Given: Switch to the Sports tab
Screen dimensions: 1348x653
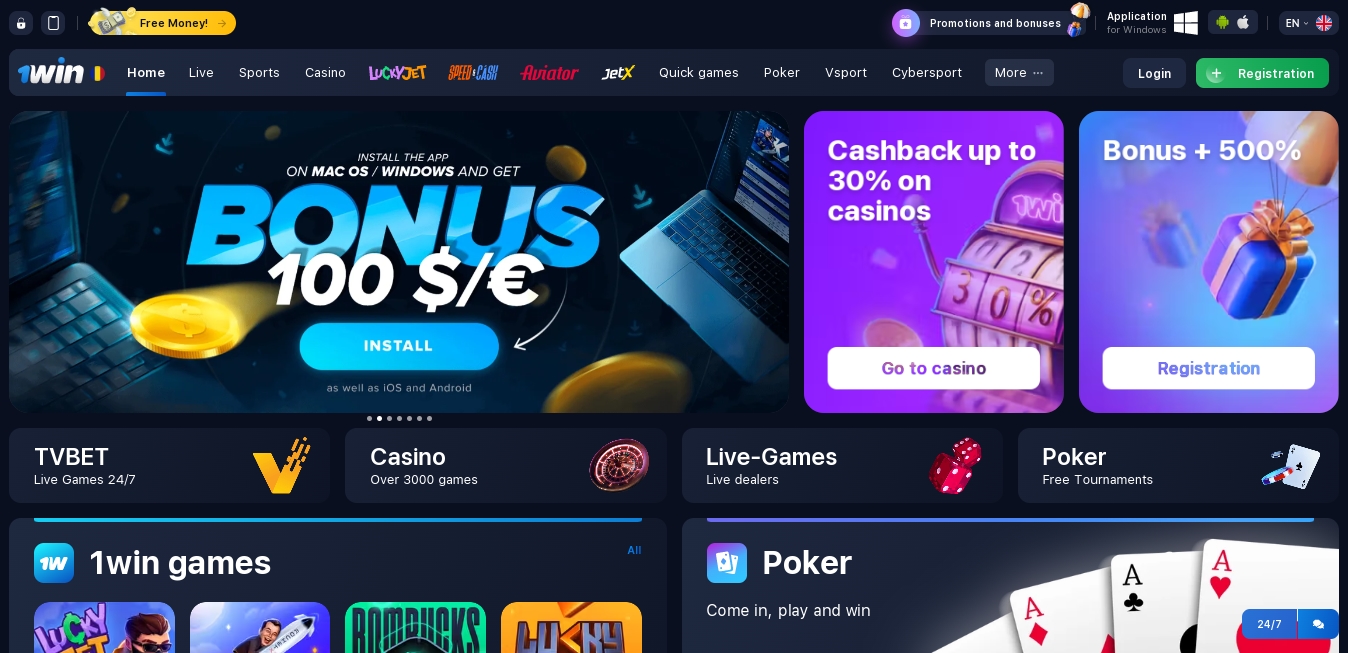Looking at the screenshot, I should pos(259,73).
